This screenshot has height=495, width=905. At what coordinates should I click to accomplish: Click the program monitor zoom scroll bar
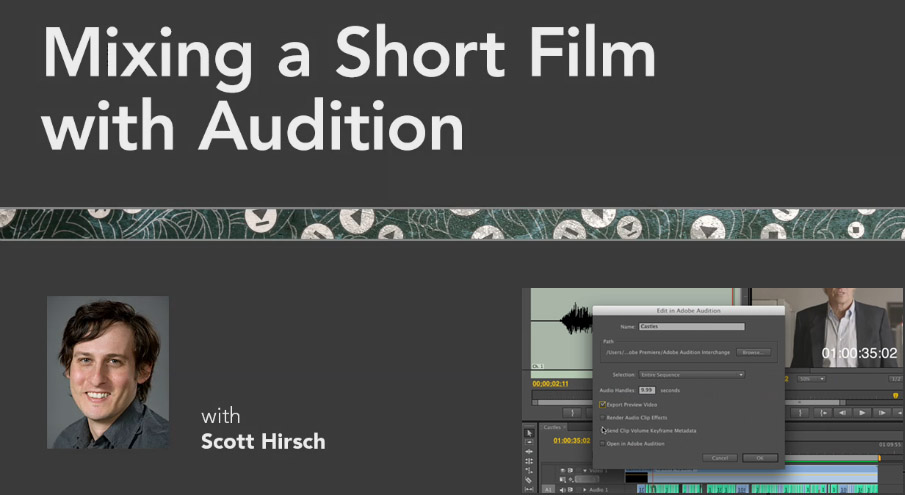tap(815, 402)
